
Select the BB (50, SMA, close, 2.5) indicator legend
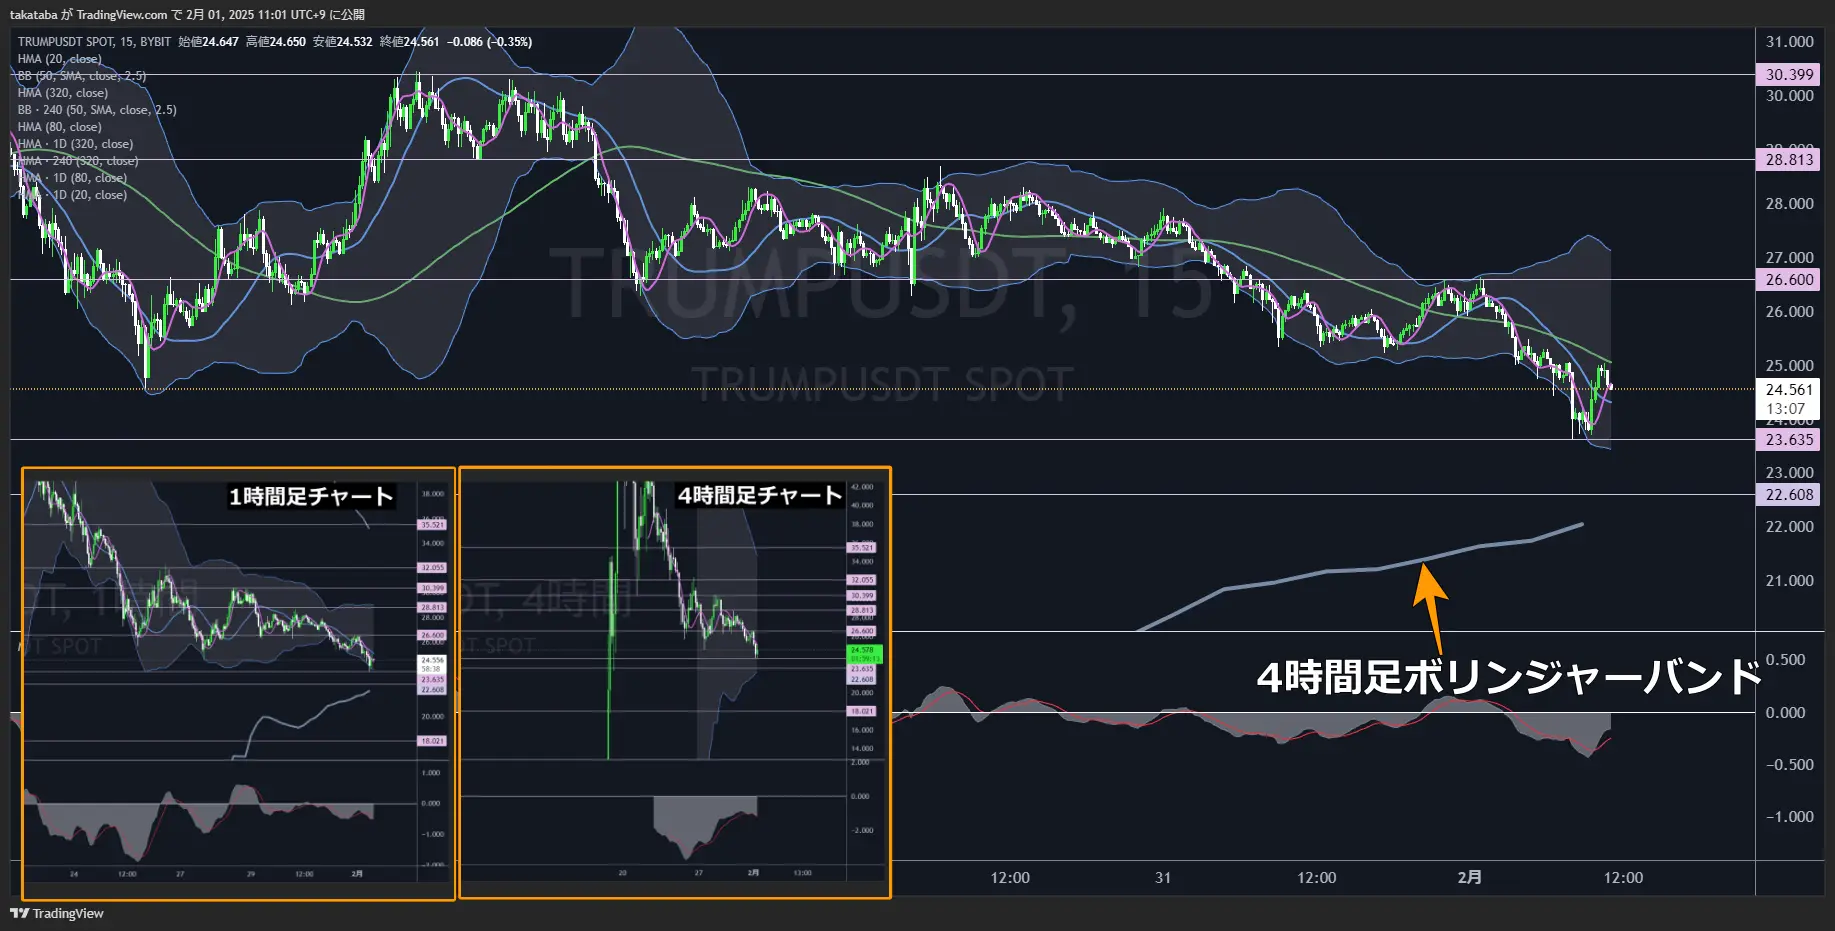82,76
